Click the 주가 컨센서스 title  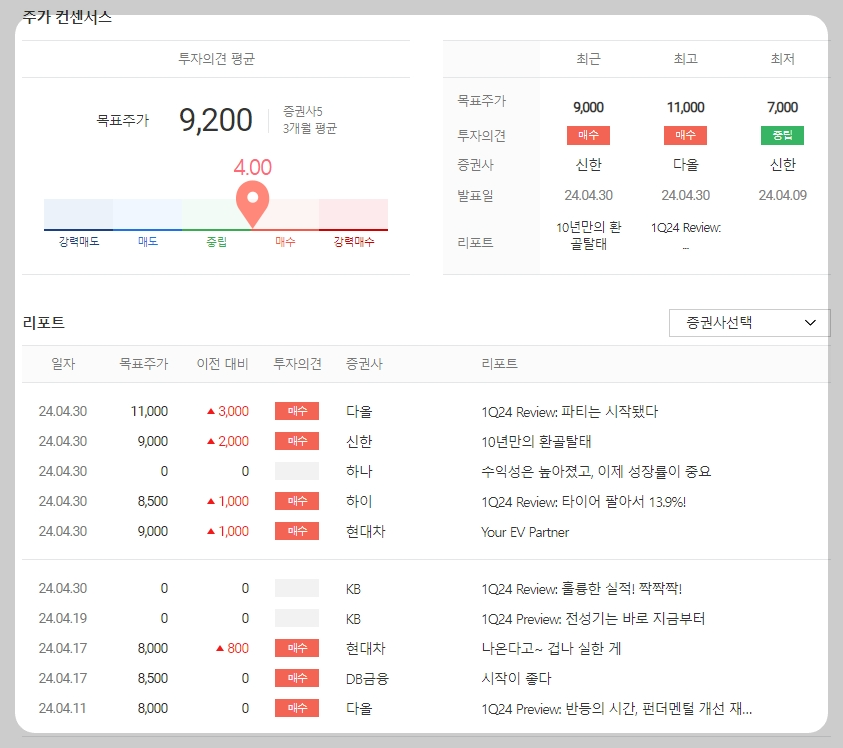pos(67,17)
